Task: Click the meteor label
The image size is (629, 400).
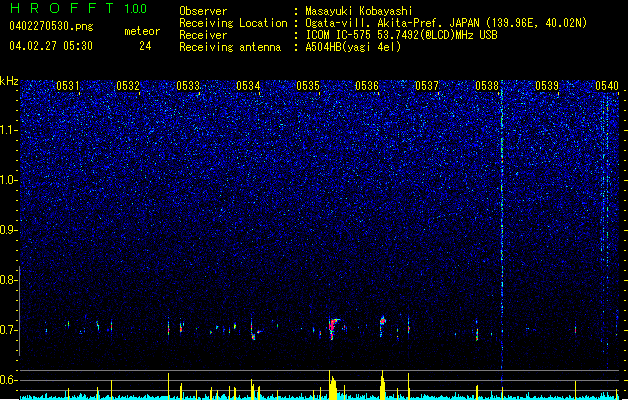Action: [142, 31]
